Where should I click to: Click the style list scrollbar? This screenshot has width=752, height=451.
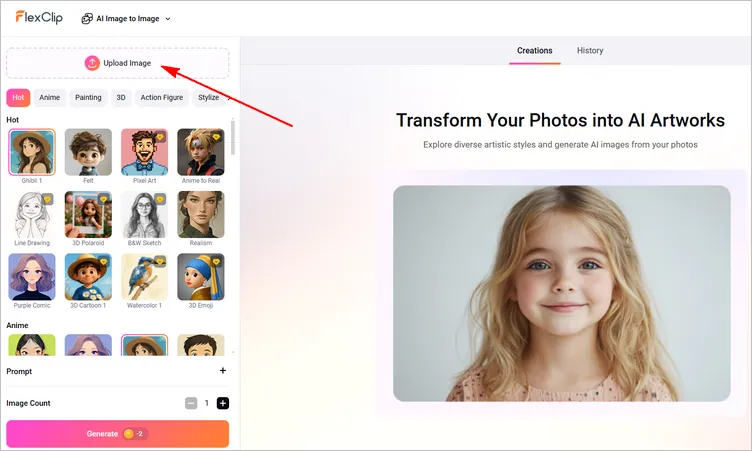tap(233, 138)
